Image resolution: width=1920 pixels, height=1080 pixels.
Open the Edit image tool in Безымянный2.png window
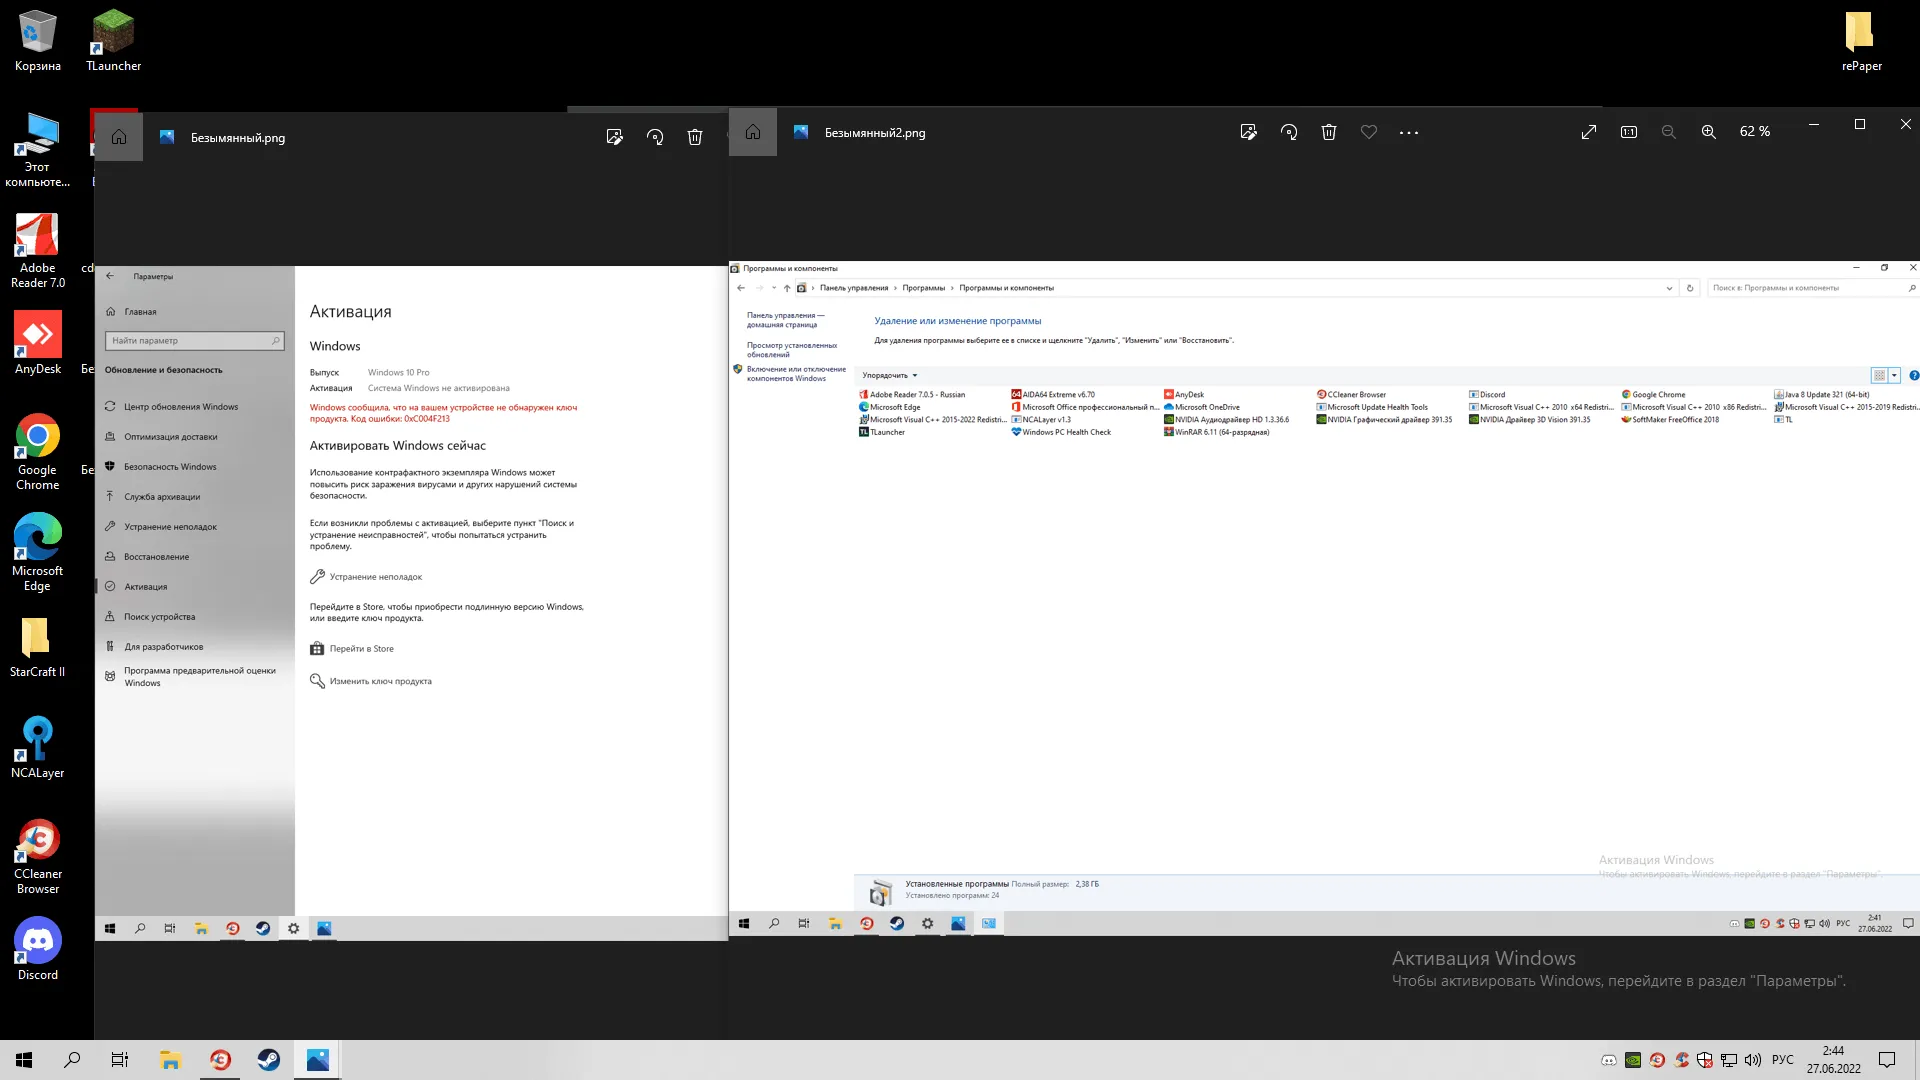click(1248, 132)
